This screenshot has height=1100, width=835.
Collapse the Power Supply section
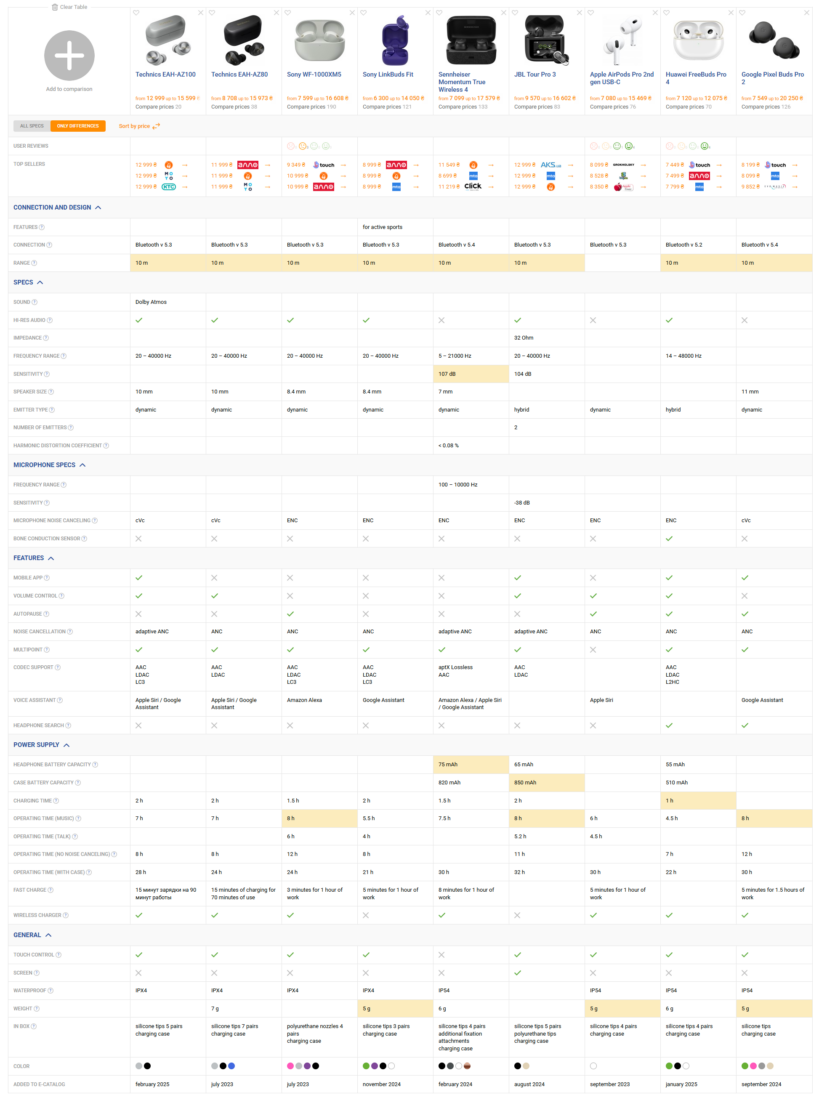(x=67, y=745)
